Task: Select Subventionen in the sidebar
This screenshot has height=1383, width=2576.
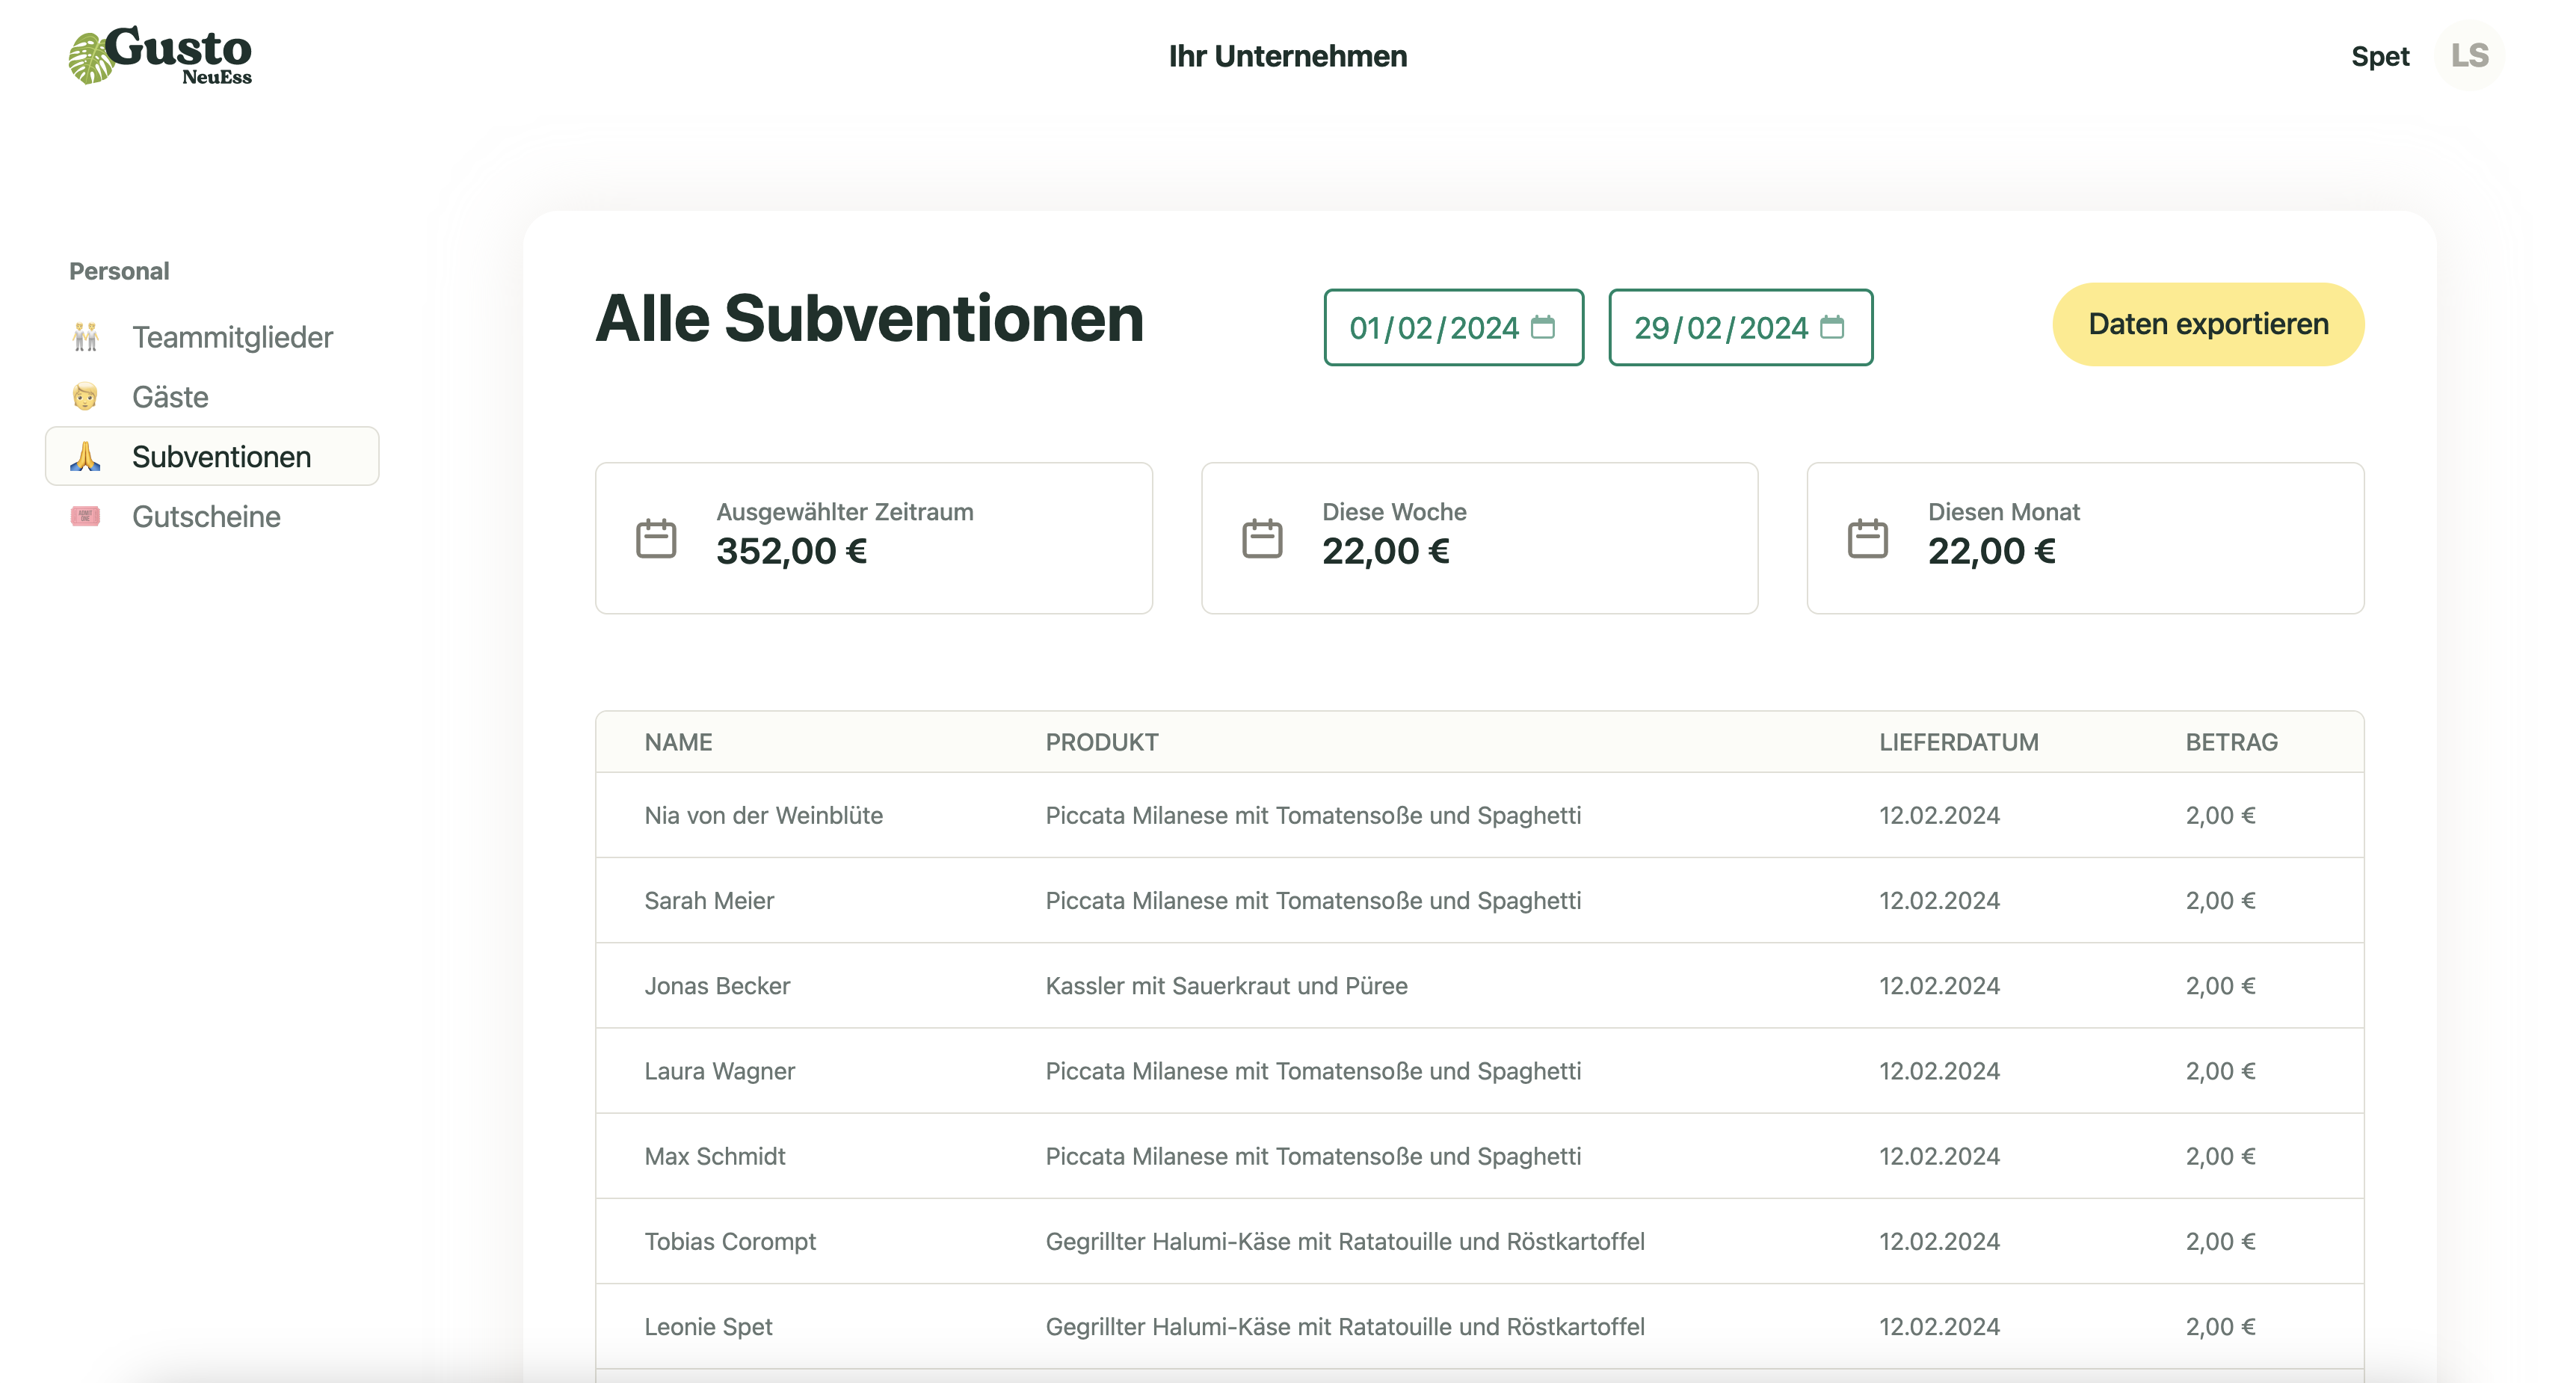Action: 212,457
